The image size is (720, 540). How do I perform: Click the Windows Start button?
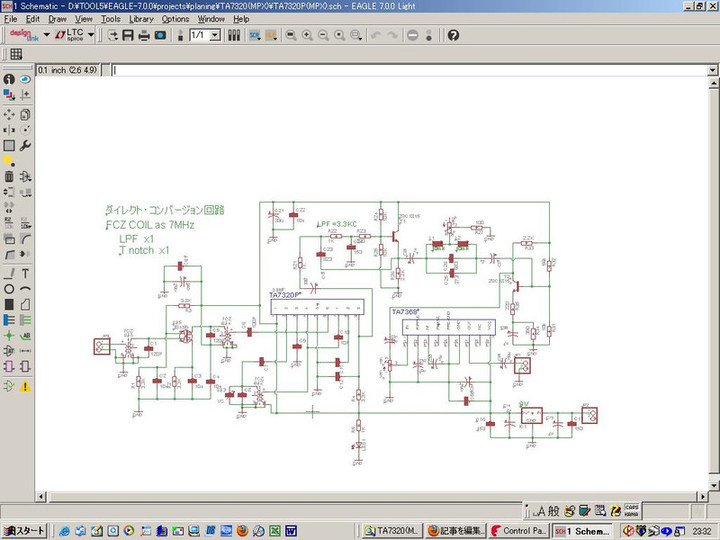coord(25,530)
